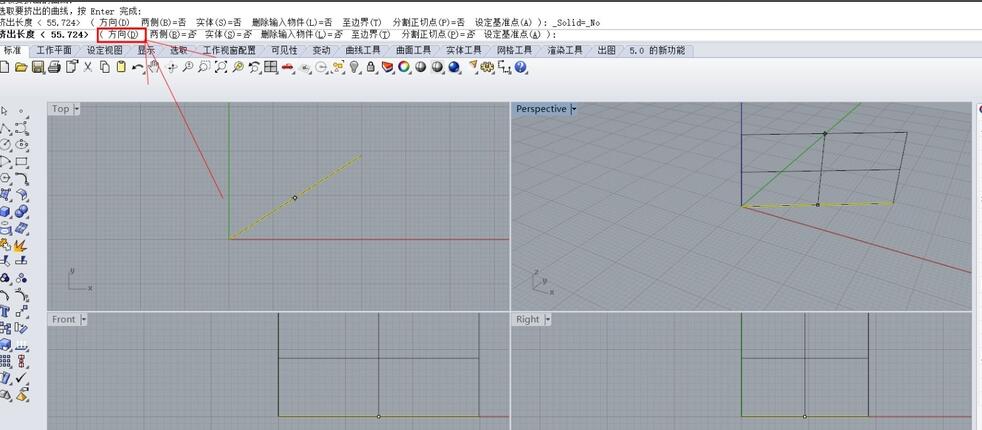The width and height of the screenshot is (982, 430).
Task: Click the Perspective viewport title label
Action: (541, 109)
